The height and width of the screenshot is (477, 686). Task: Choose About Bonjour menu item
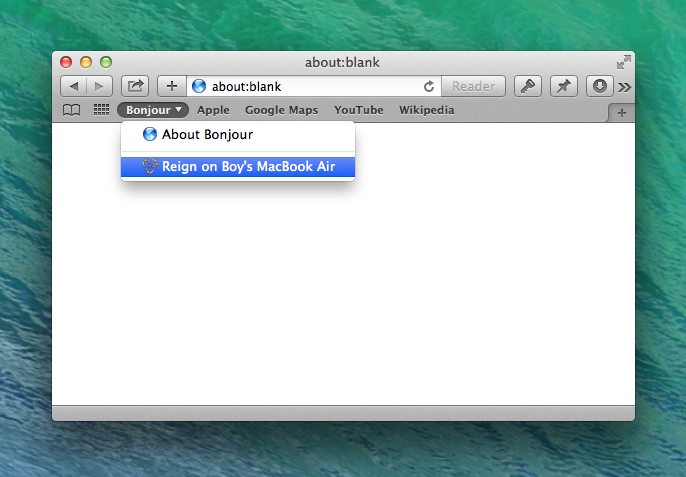pyautogui.click(x=238, y=134)
